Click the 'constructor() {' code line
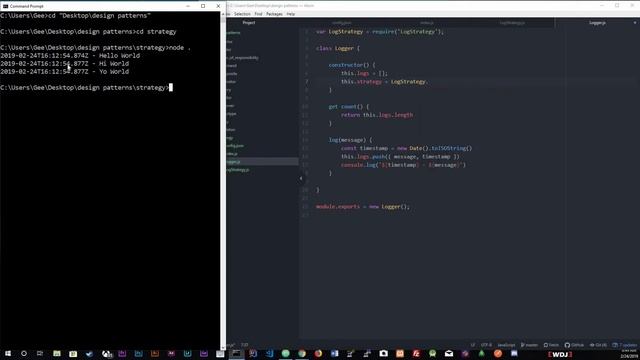 pyautogui.click(x=352, y=65)
